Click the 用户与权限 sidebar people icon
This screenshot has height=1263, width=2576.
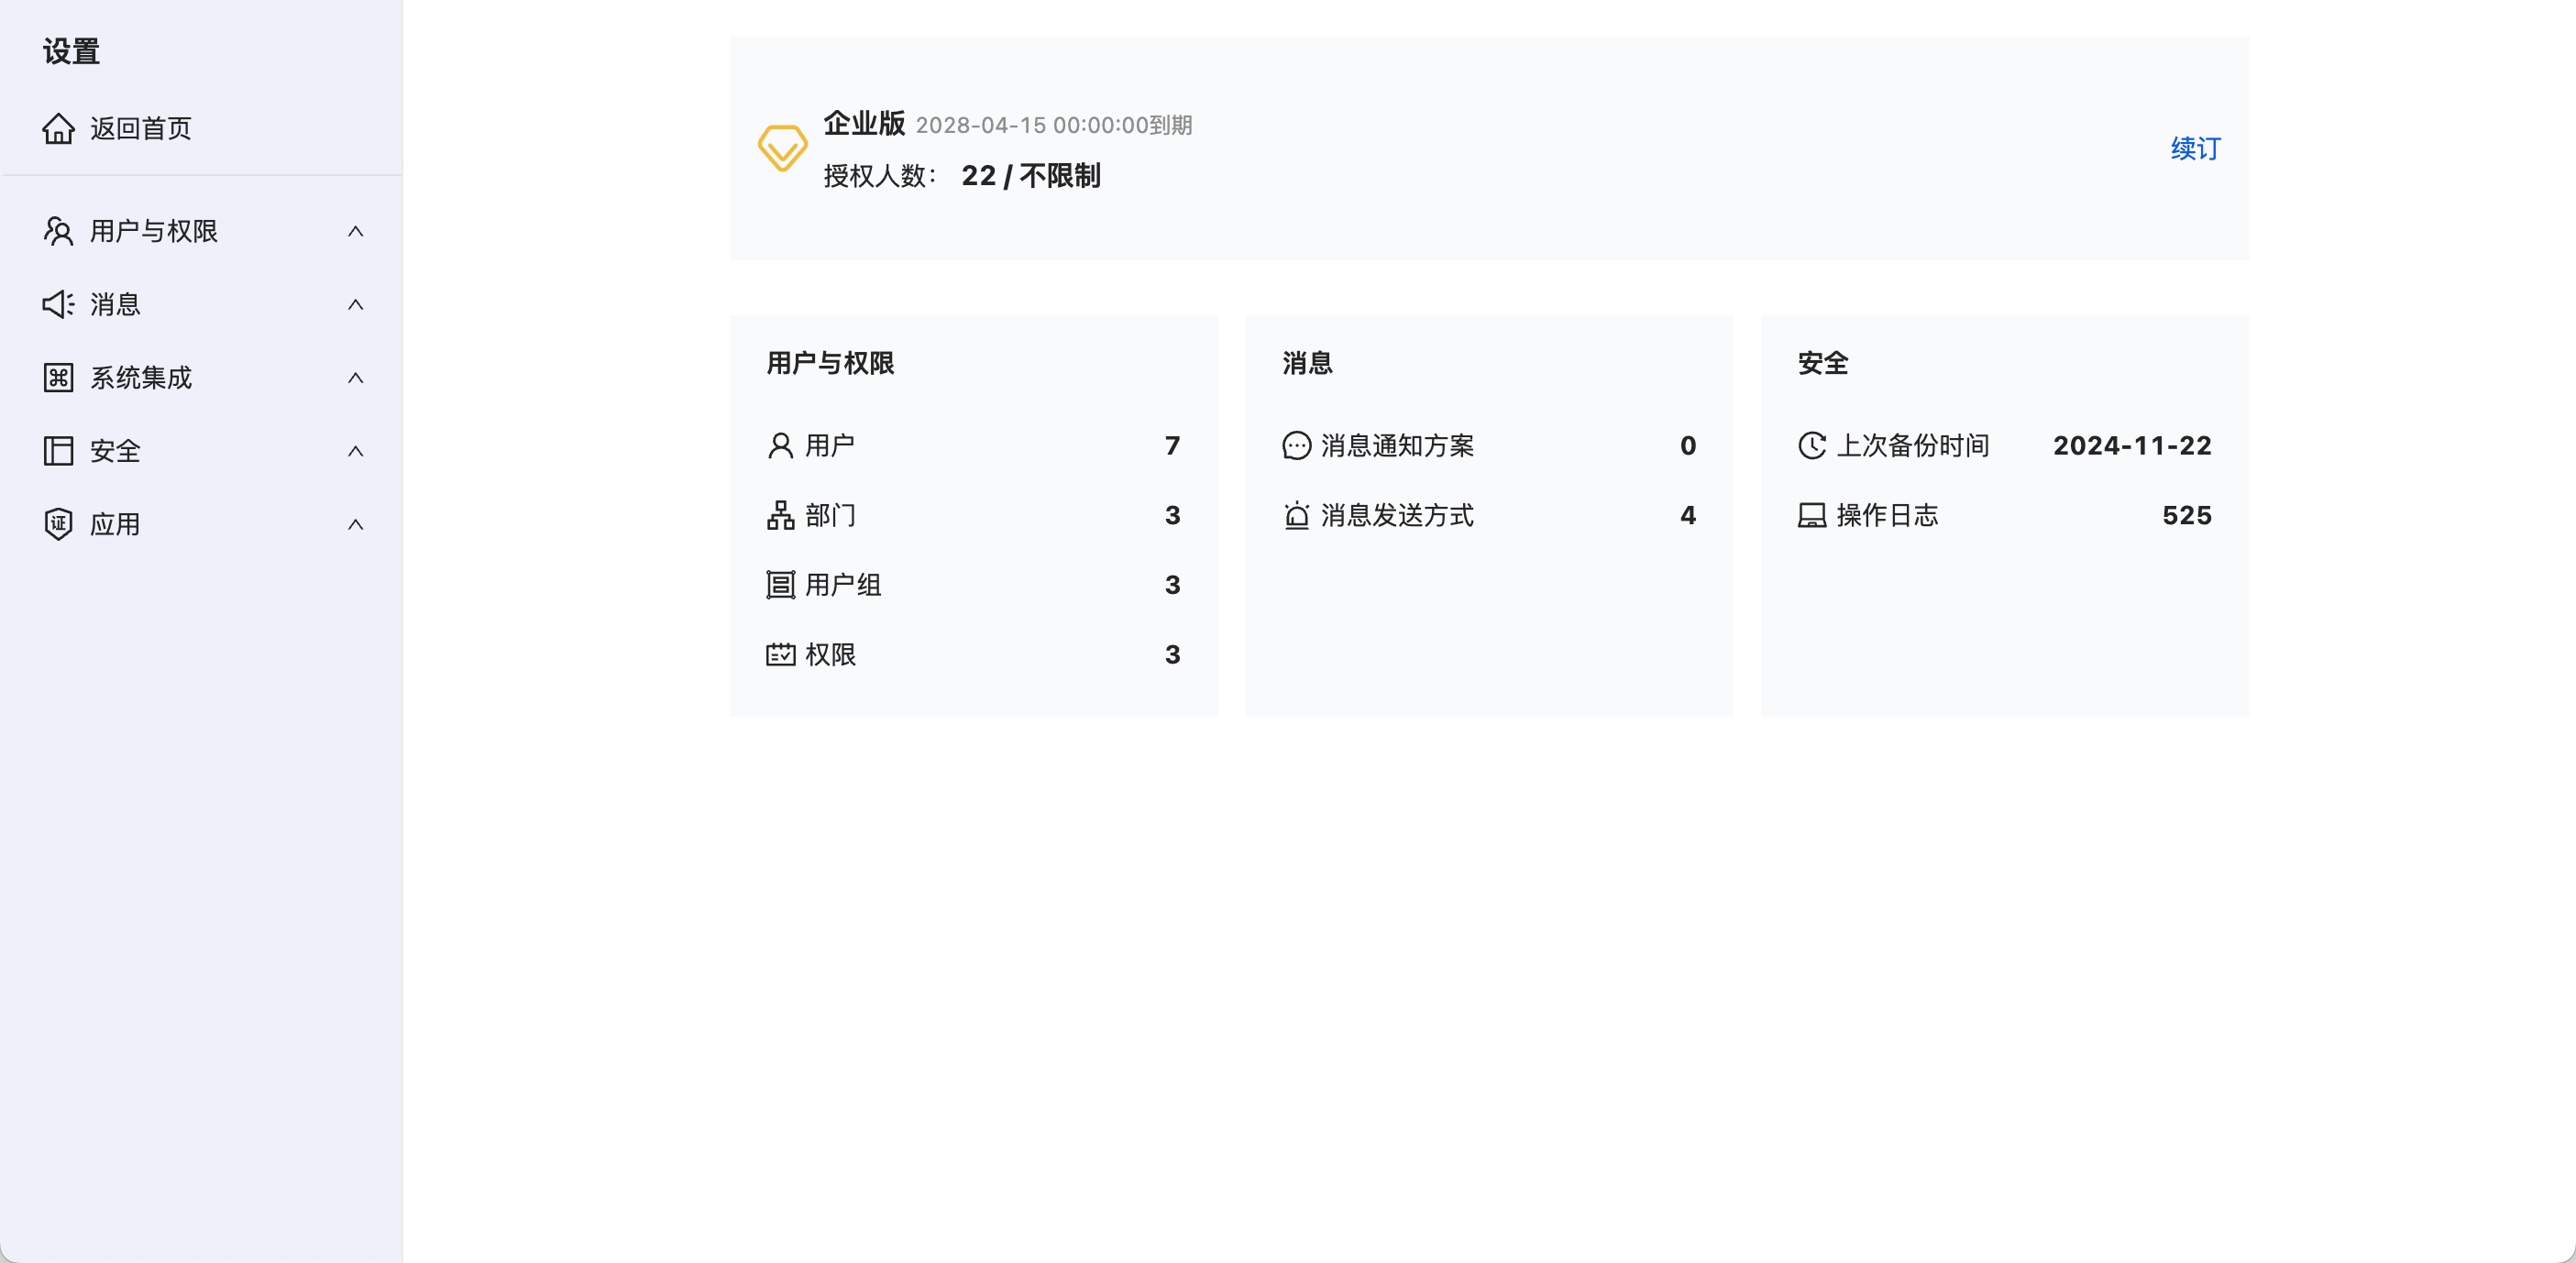point(58,231)
